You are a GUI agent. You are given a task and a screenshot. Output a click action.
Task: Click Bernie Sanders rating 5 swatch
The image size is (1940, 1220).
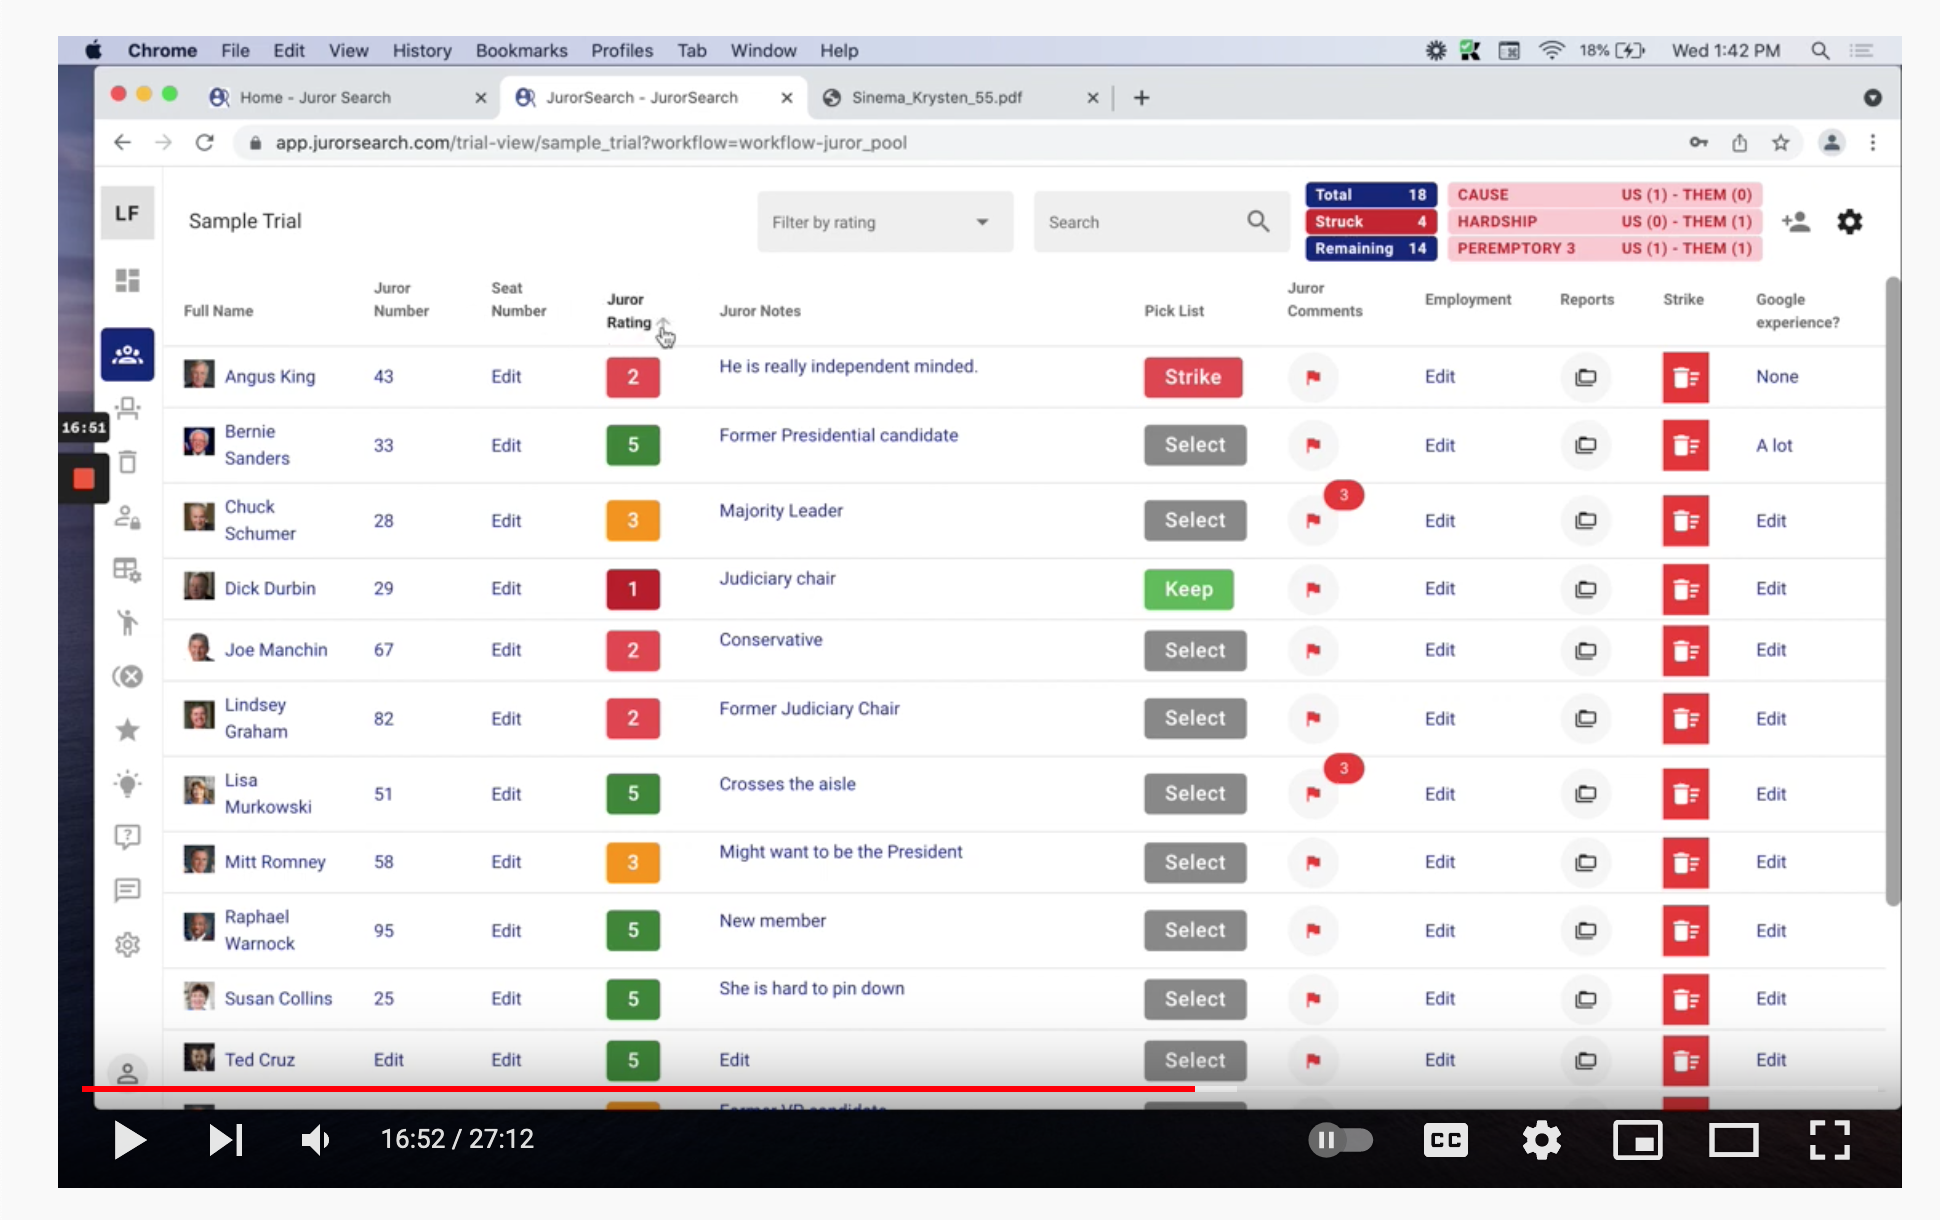click(633, 446)
